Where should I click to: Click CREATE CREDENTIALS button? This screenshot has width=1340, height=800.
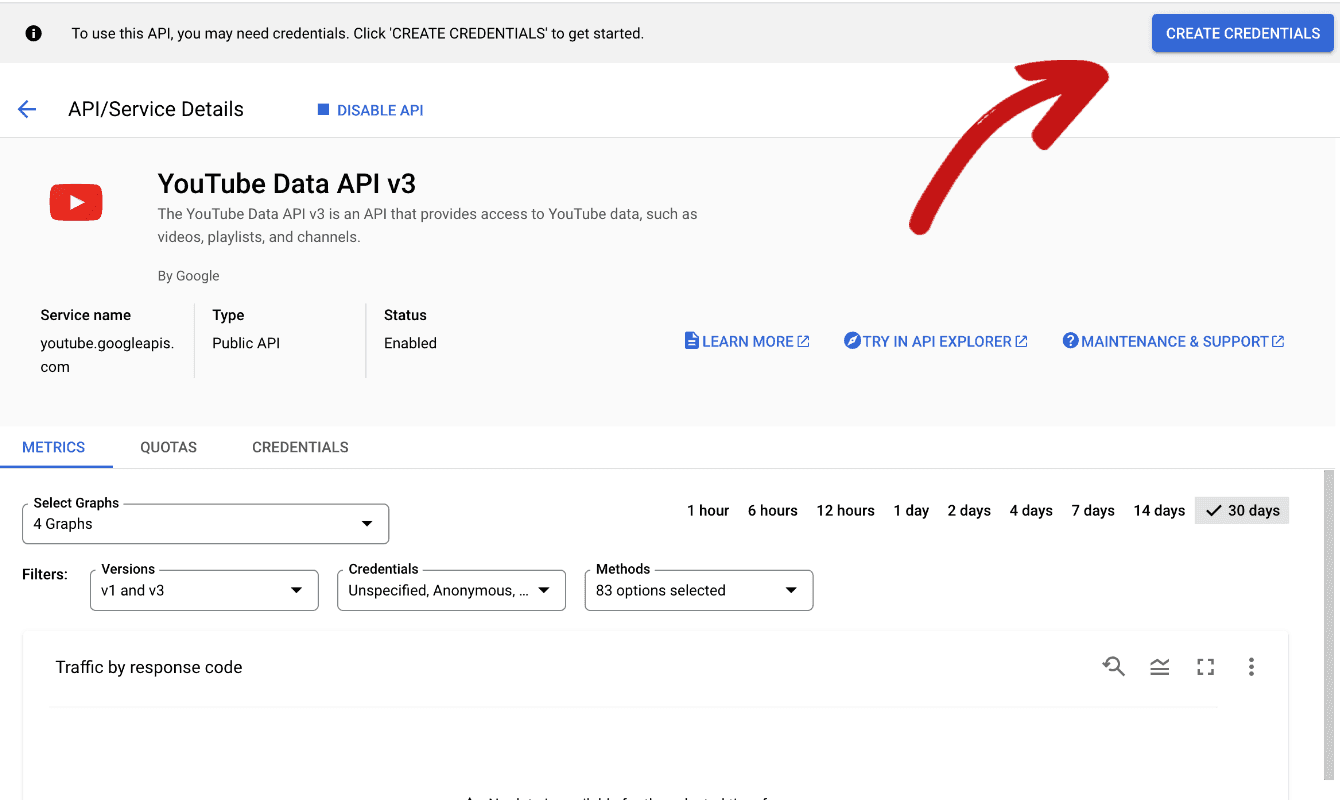(x=1243, y=33)
